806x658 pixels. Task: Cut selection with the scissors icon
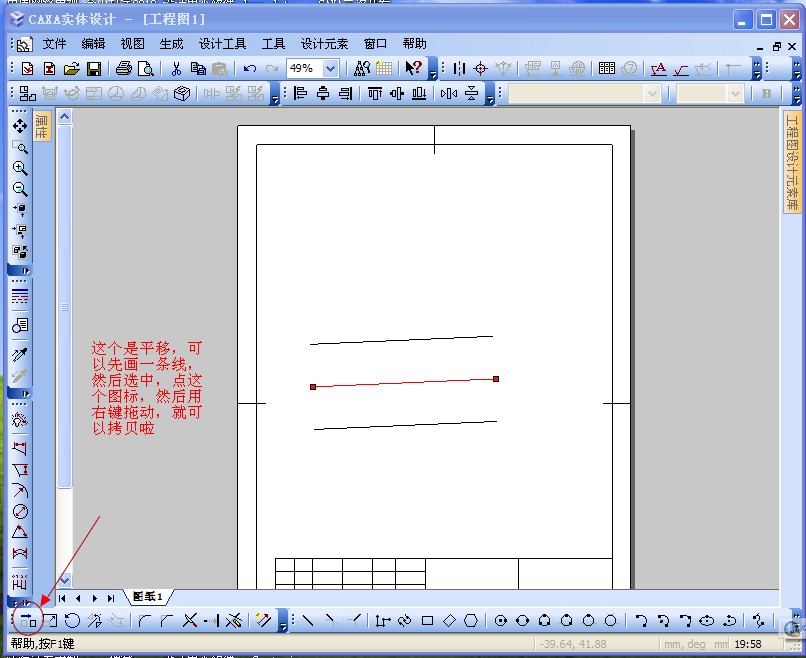tap(176, 68)
